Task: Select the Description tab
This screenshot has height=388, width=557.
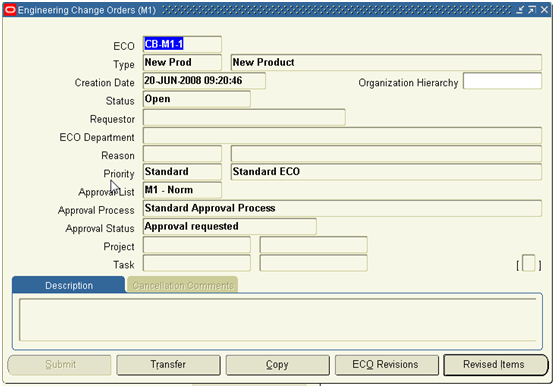Action: pyautogui.click(x=69, y=285)
